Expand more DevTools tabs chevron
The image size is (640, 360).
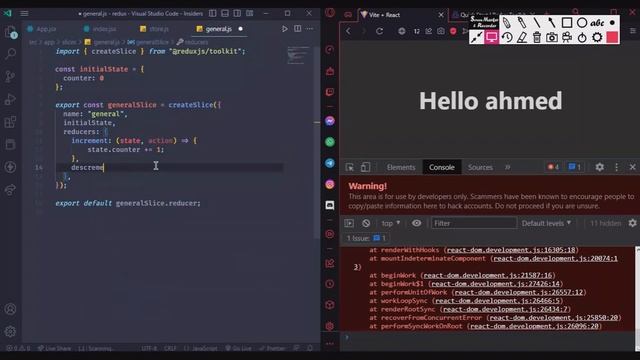pos(507,167)
